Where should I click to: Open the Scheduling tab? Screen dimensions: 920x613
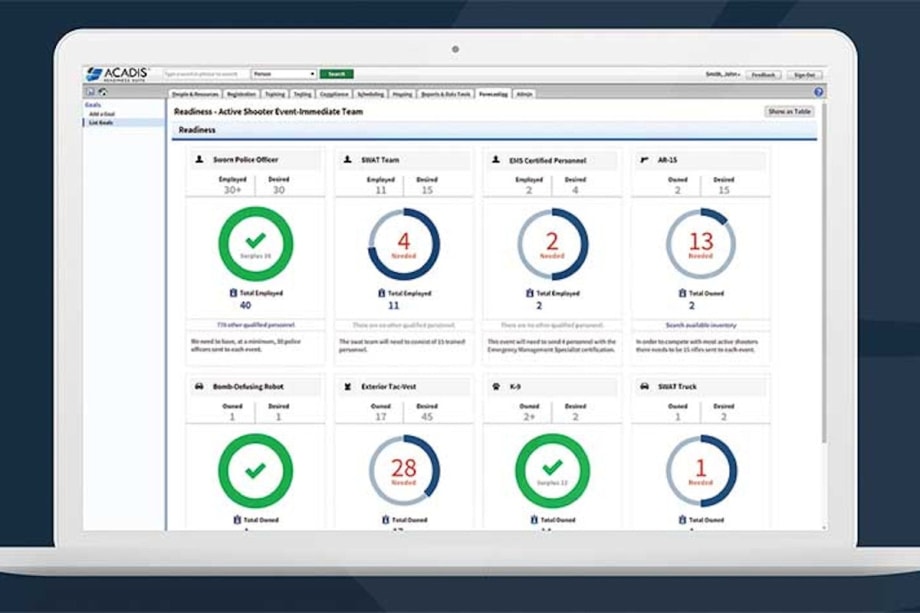(370, 93)
